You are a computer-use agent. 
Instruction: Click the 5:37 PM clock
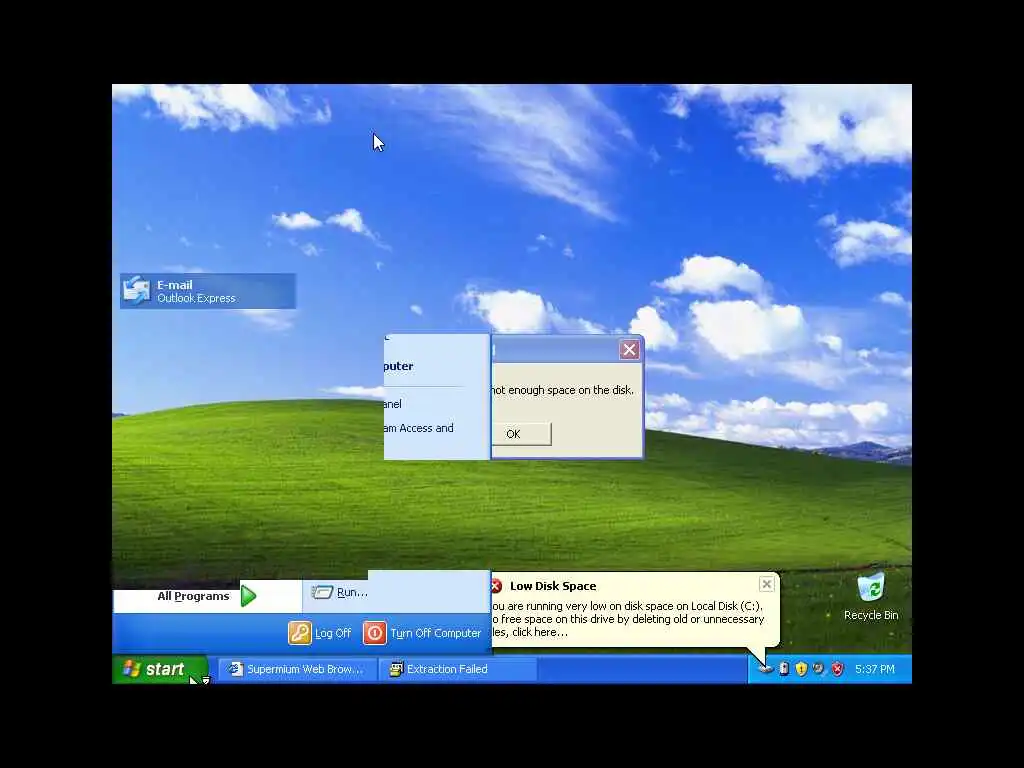874,669
